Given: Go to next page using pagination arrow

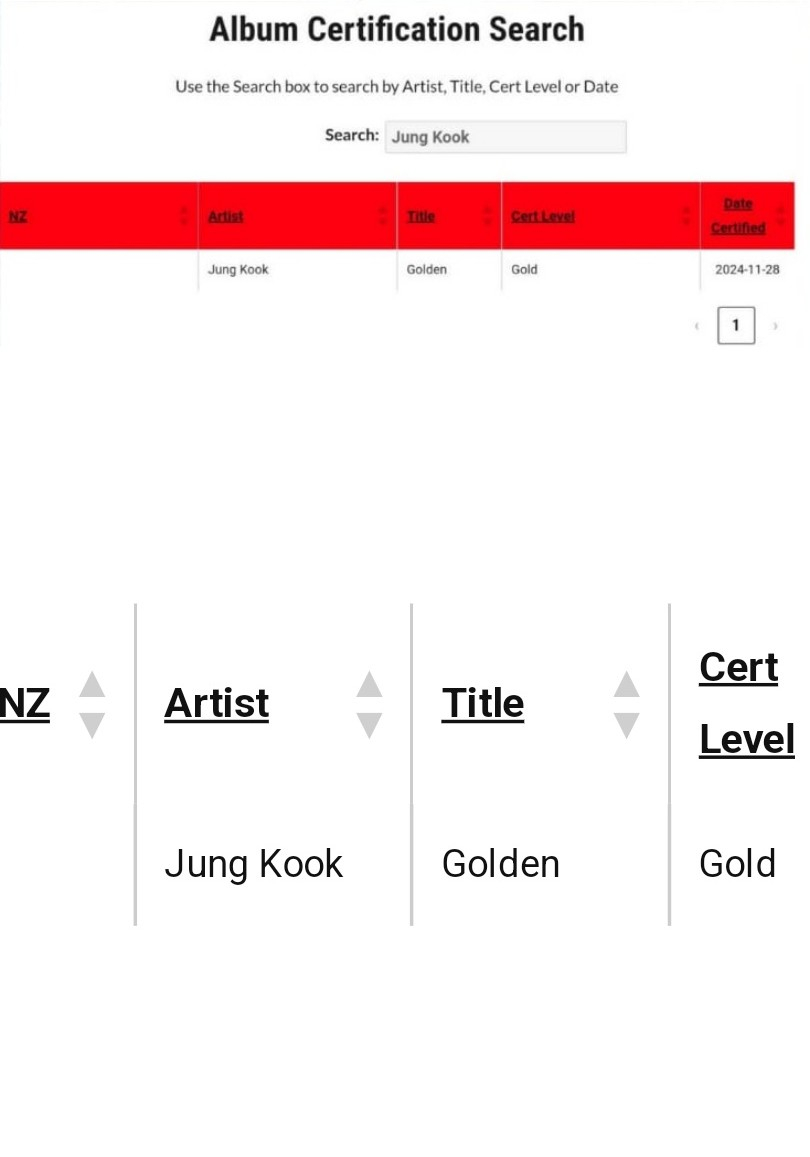Looking at the screenshot, I should [x=775, y=326].
